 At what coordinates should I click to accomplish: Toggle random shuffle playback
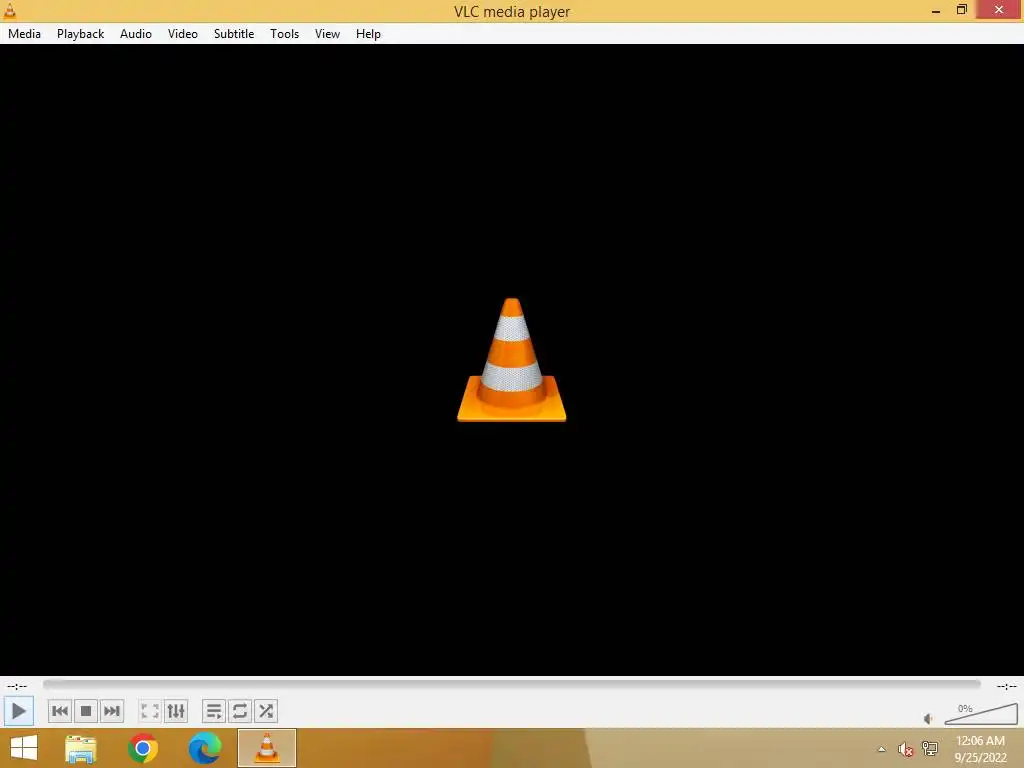pos(266,711)
